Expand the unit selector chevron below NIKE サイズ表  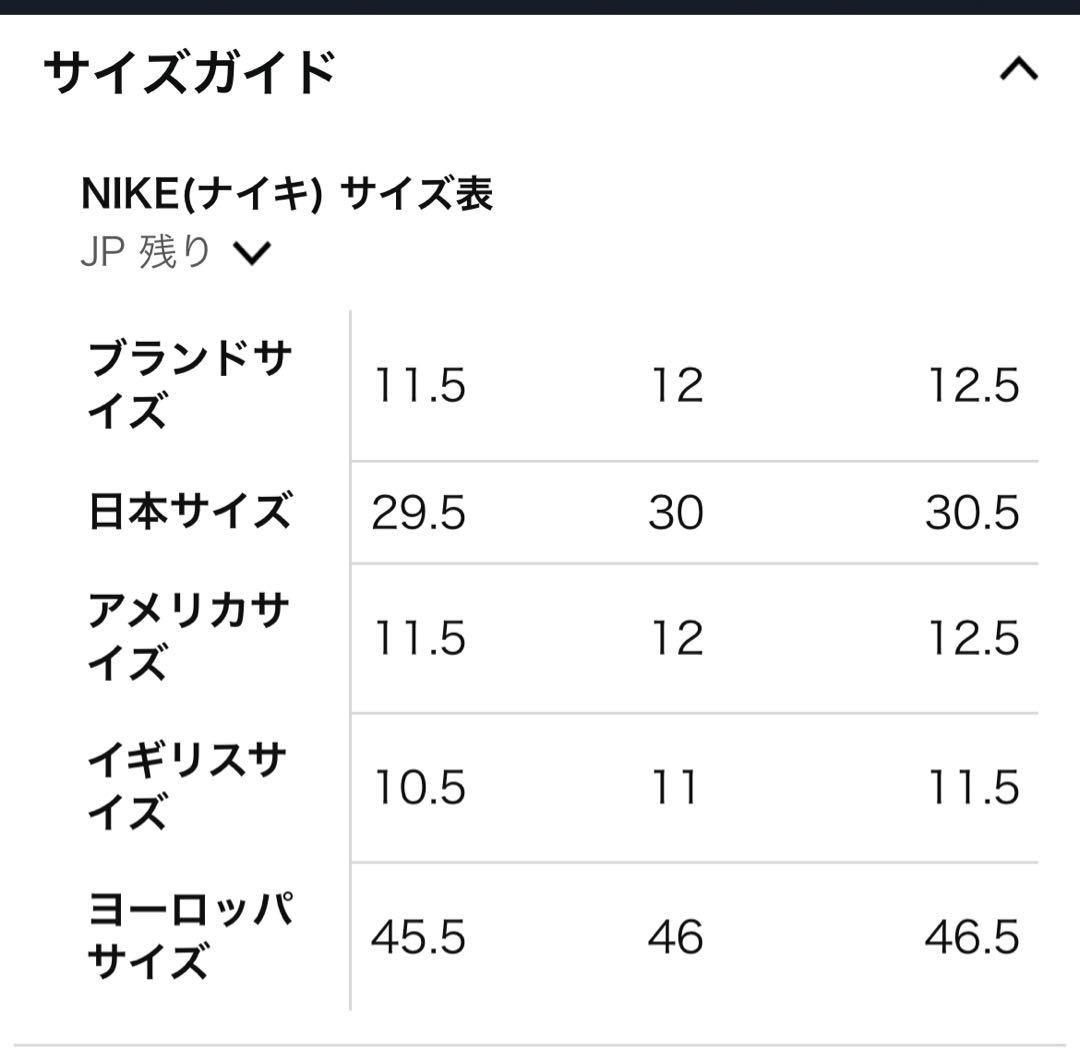pos(253,254)
